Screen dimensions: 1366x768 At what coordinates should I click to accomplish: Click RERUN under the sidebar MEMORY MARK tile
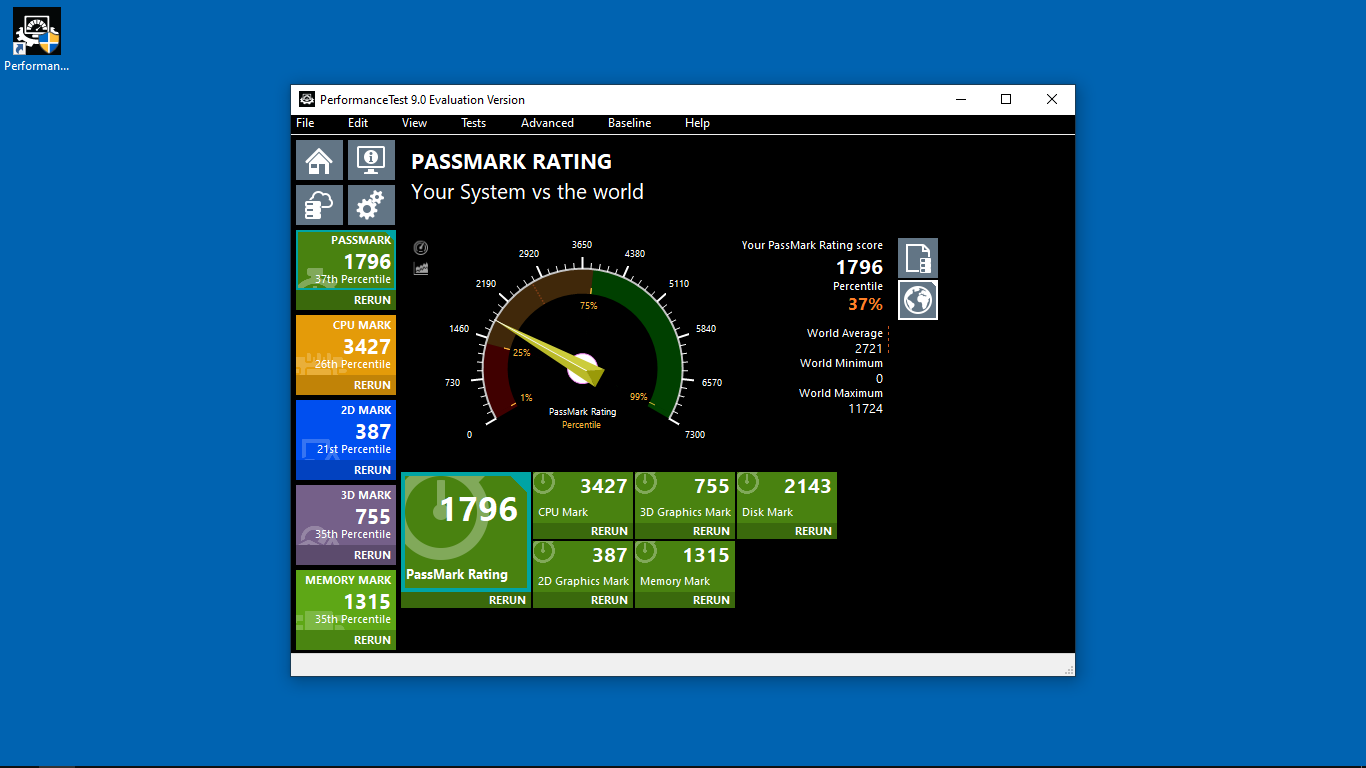[x=372, y=640]
